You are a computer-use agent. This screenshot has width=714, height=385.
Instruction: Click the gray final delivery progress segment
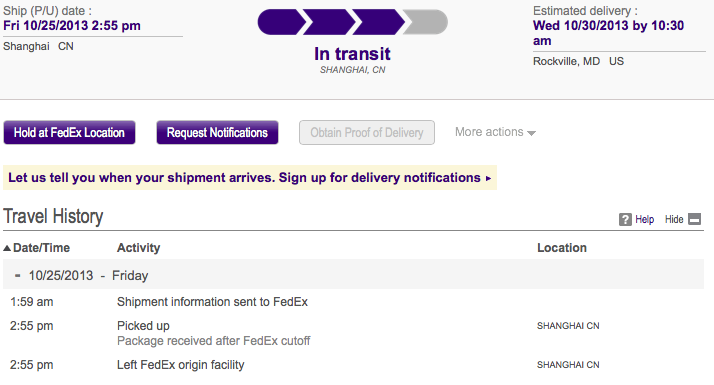click(x=425, y=22)
